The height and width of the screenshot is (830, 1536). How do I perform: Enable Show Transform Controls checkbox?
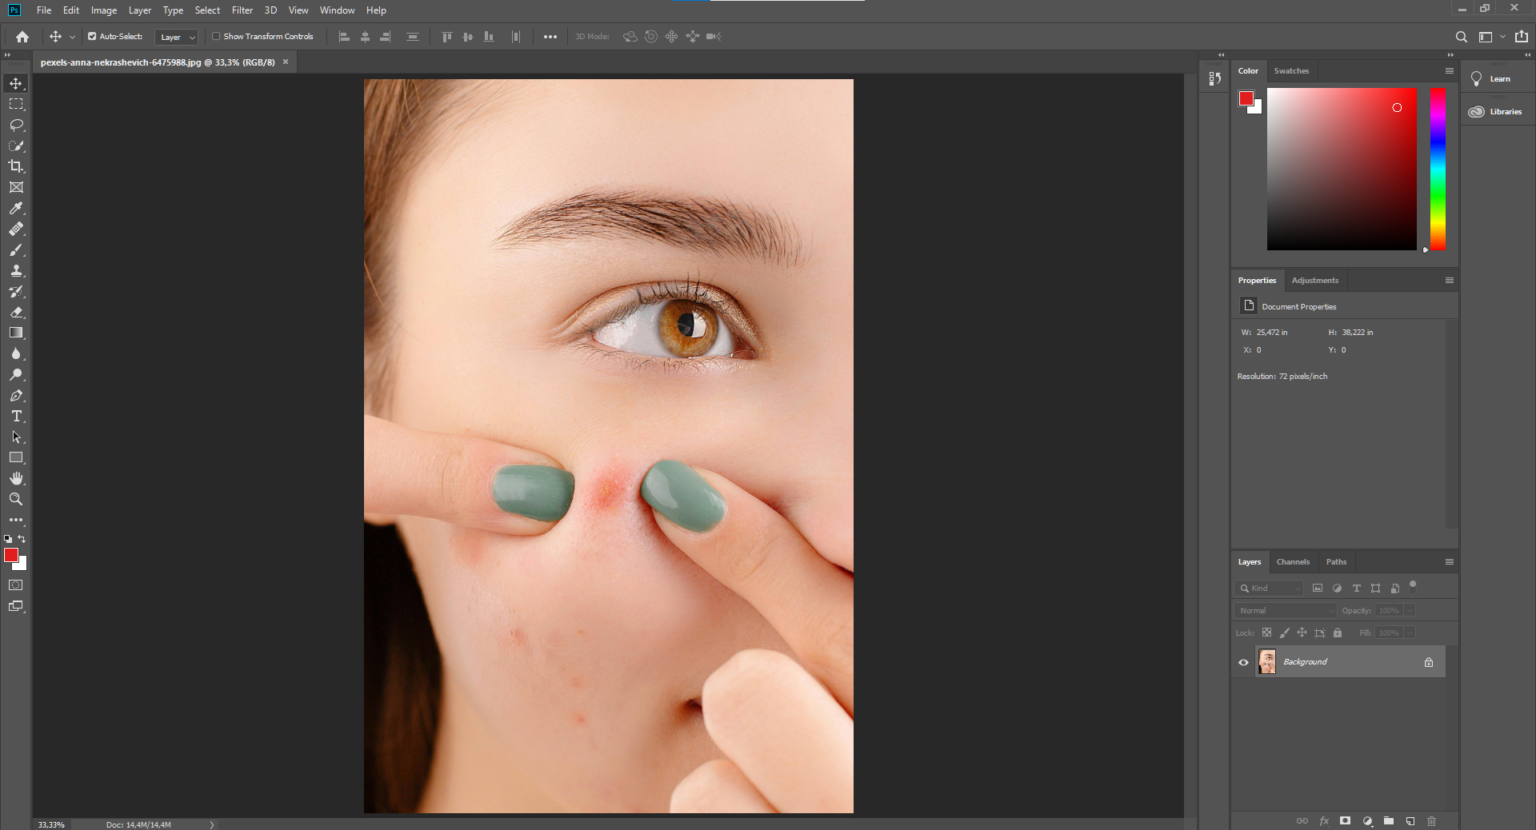(216, 36)
